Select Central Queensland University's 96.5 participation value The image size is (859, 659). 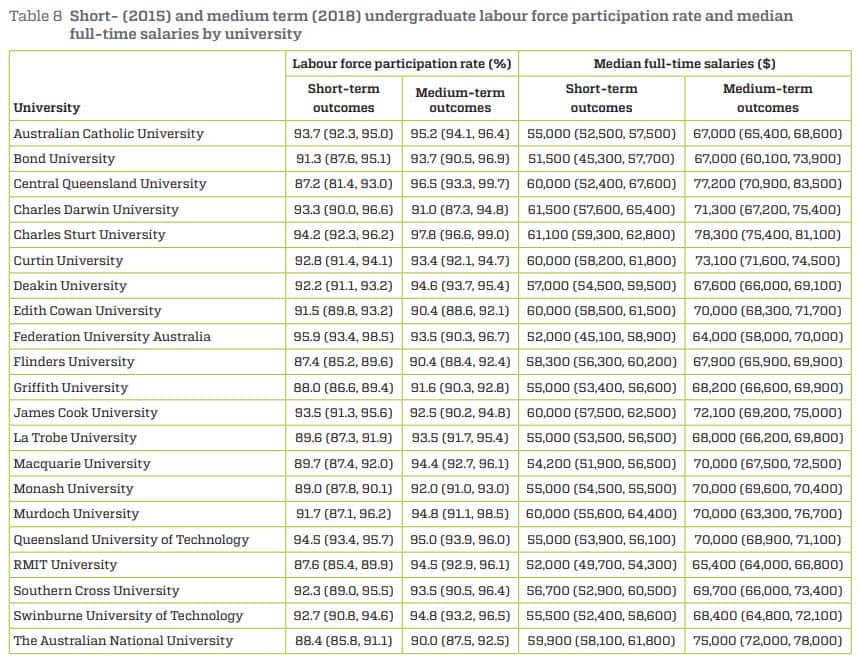[x=460, y=184]
